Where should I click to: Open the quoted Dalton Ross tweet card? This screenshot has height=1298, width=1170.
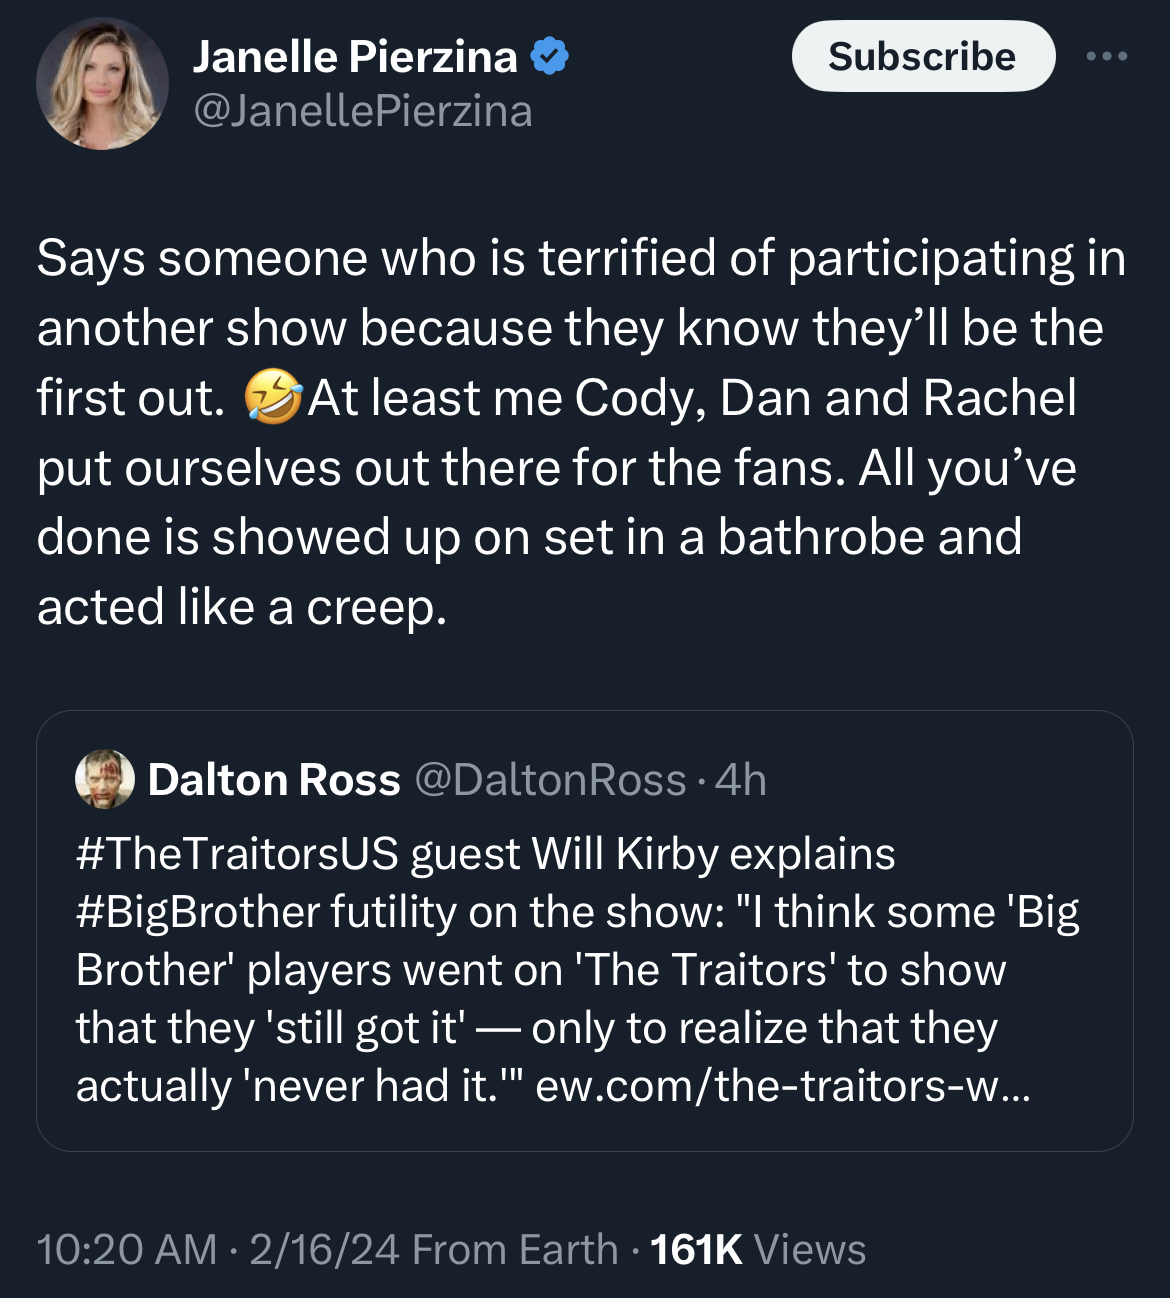point(585,931)
